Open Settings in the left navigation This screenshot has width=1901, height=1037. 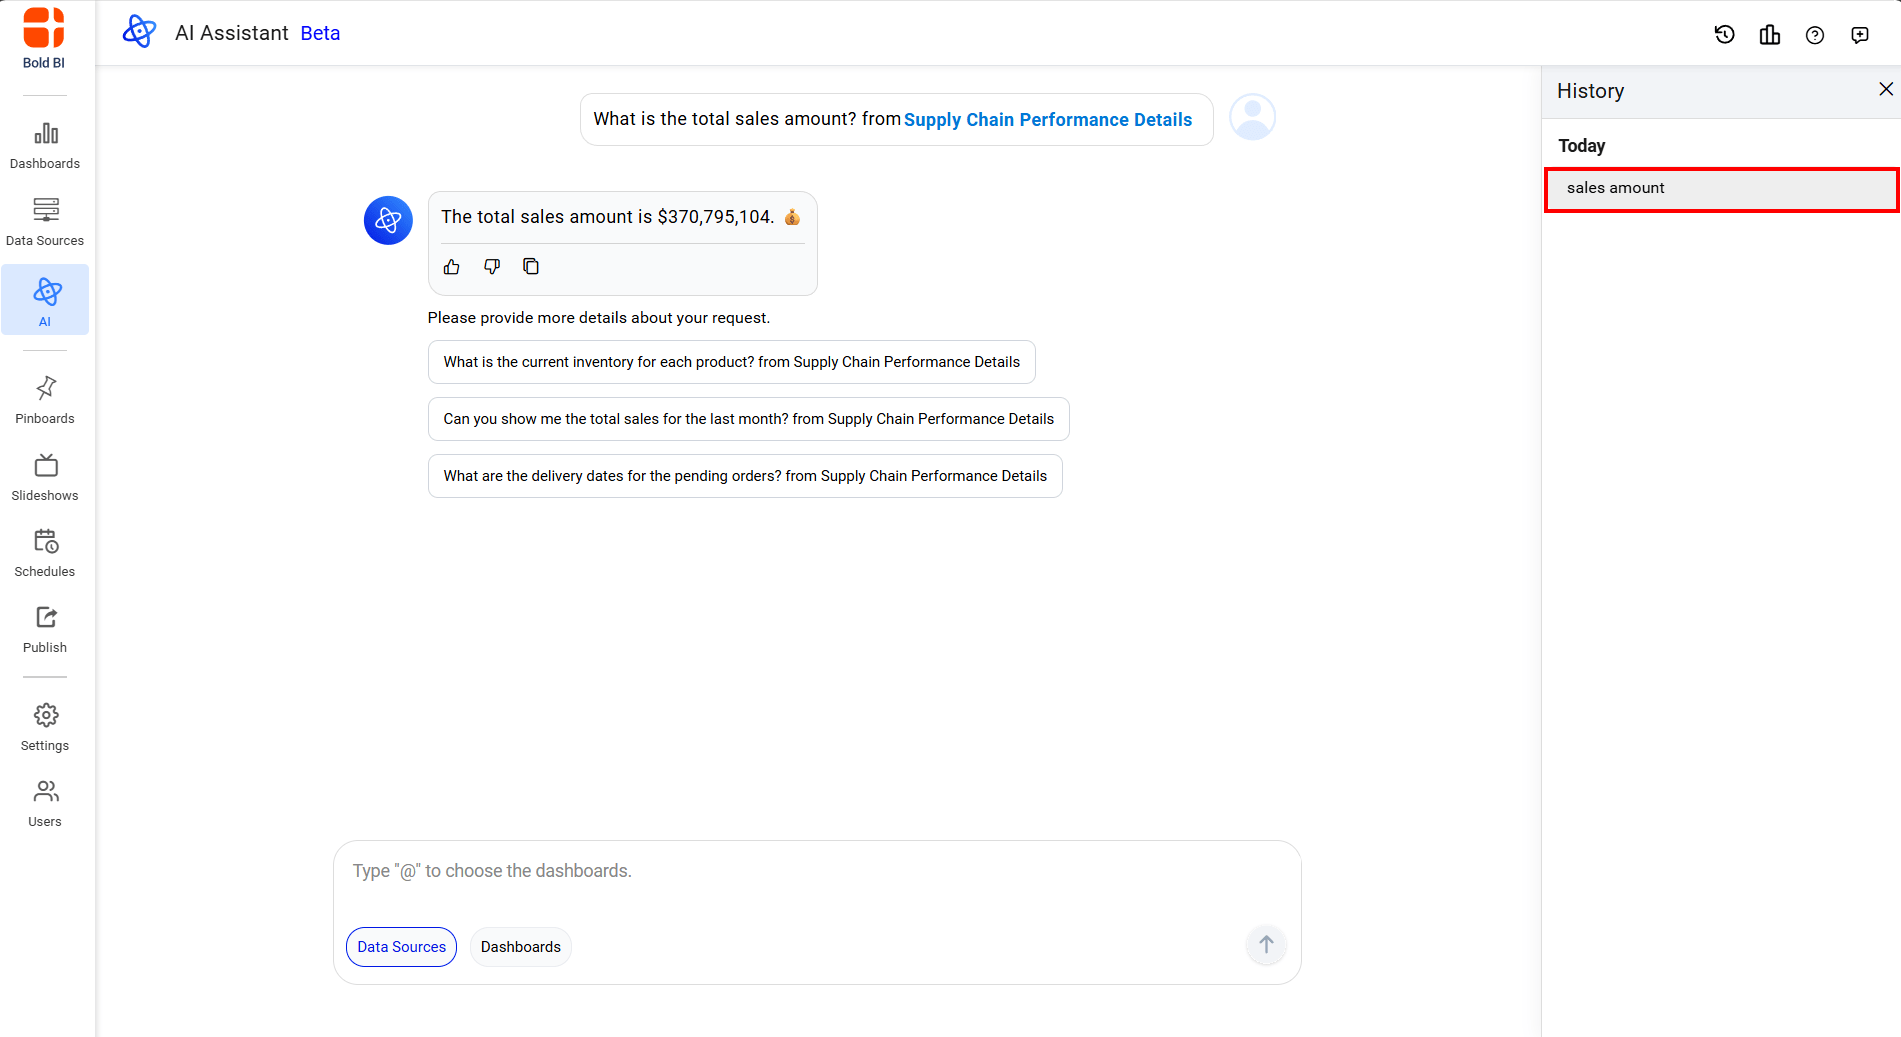point(45,727)
